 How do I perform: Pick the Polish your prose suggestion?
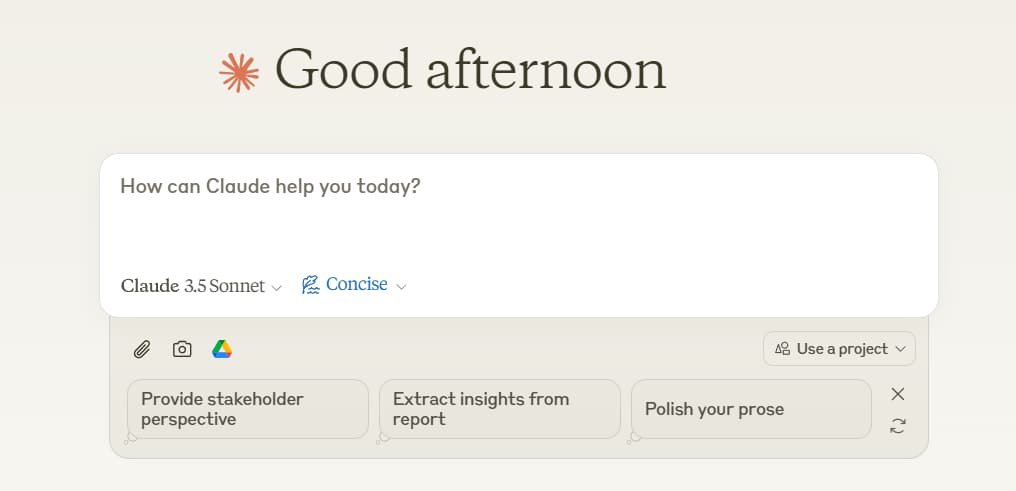[751, 409]
